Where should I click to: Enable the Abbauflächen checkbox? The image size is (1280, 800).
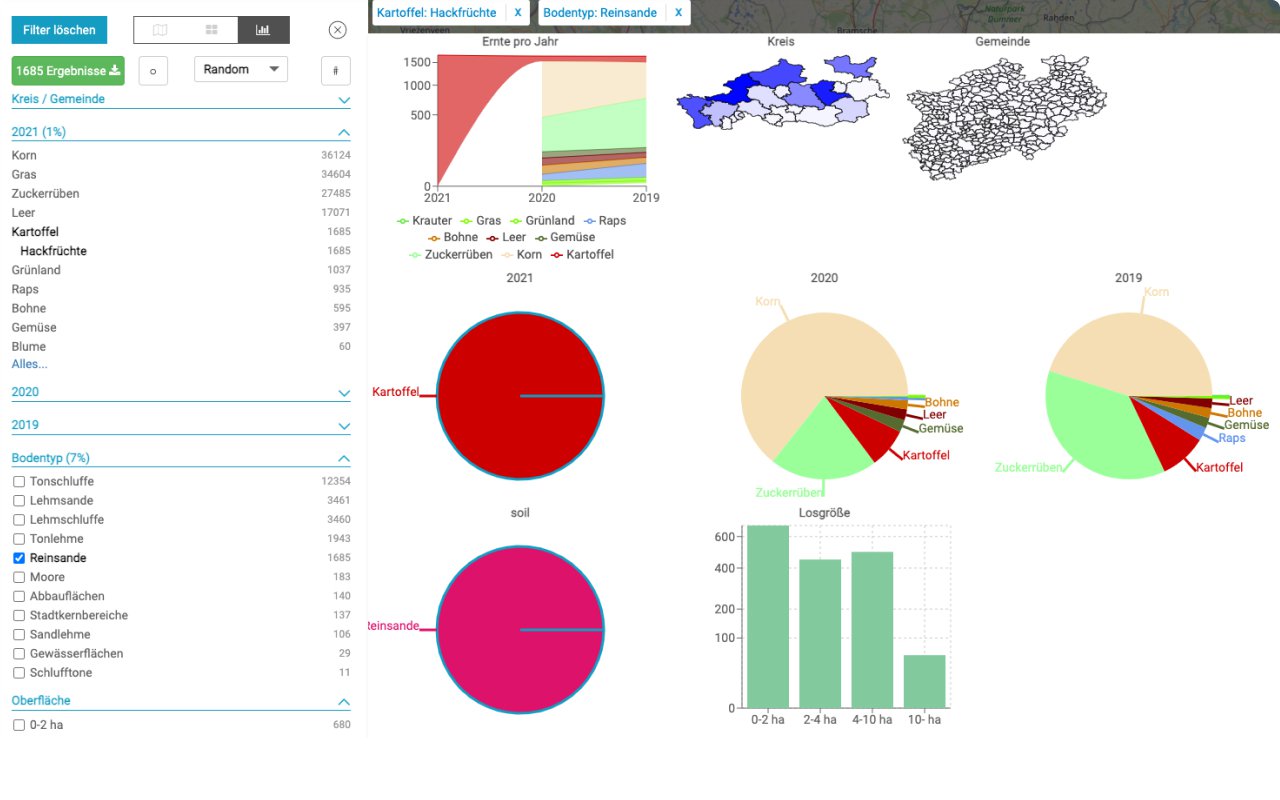point(19,596)
